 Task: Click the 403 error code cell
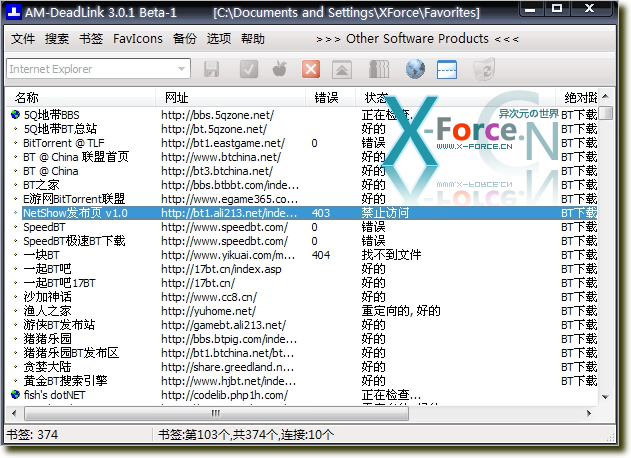[x=321, y=213]
